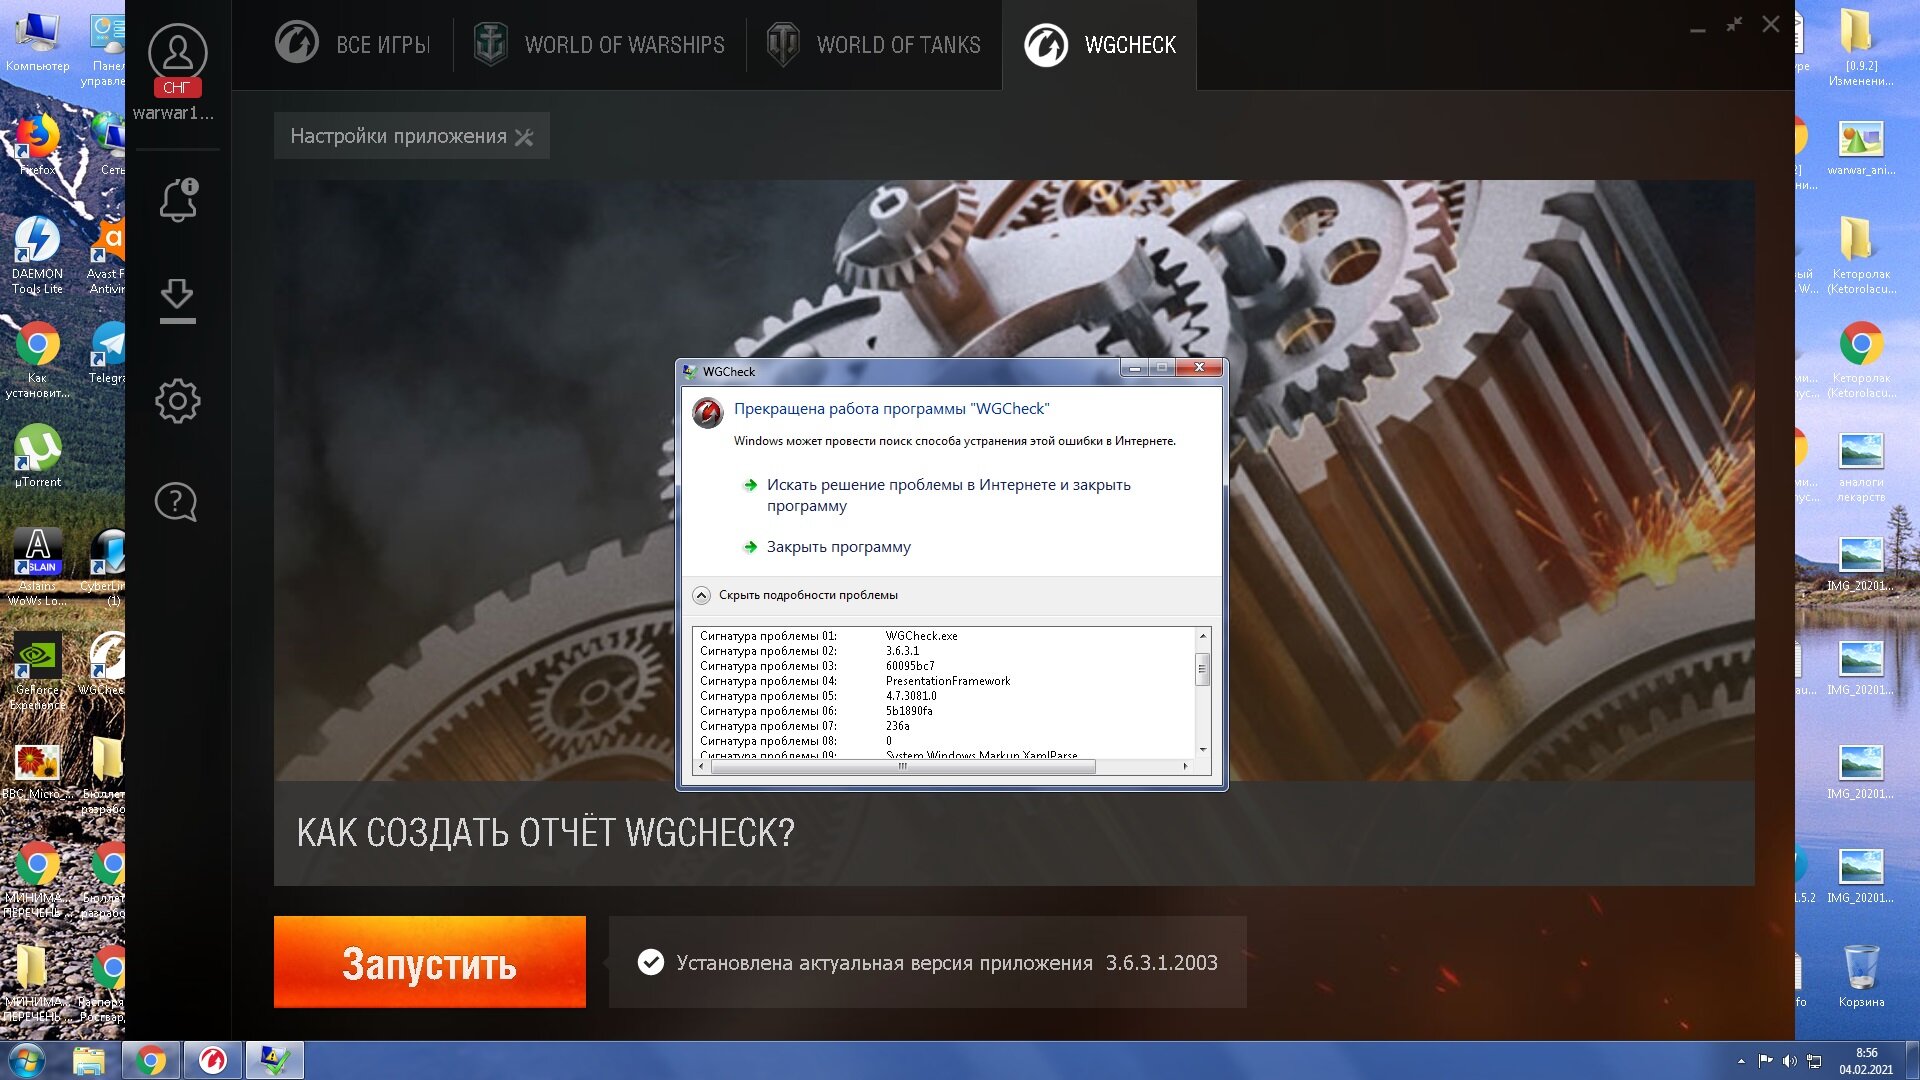Open DAEMON Tools Lite desktop icon
The width and height of the screenshot is (1920, 1080).
[x=37, y=255]
